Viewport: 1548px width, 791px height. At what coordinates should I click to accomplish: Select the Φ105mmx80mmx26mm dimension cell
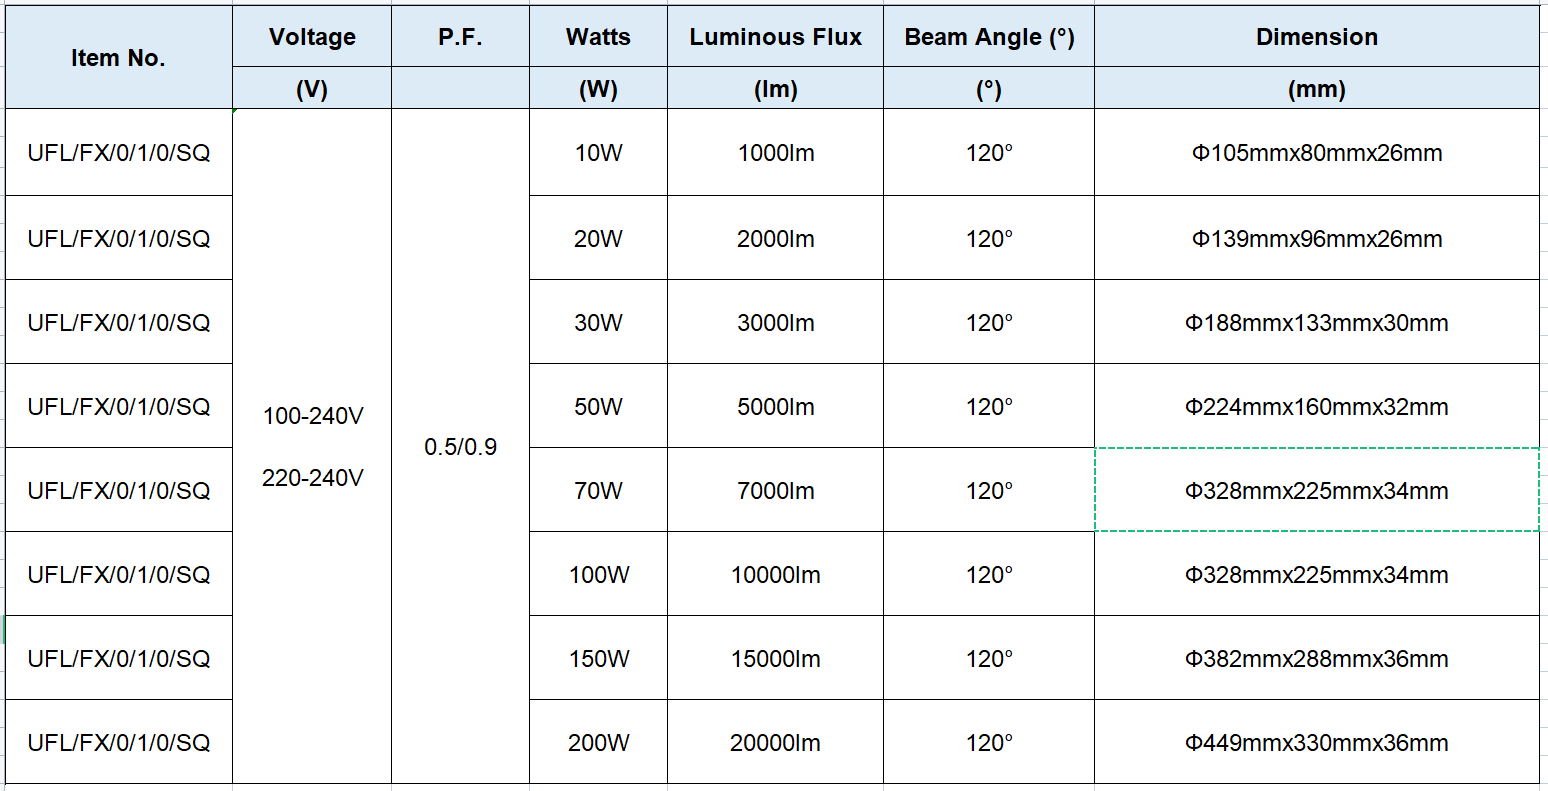tap(1317, 153)
